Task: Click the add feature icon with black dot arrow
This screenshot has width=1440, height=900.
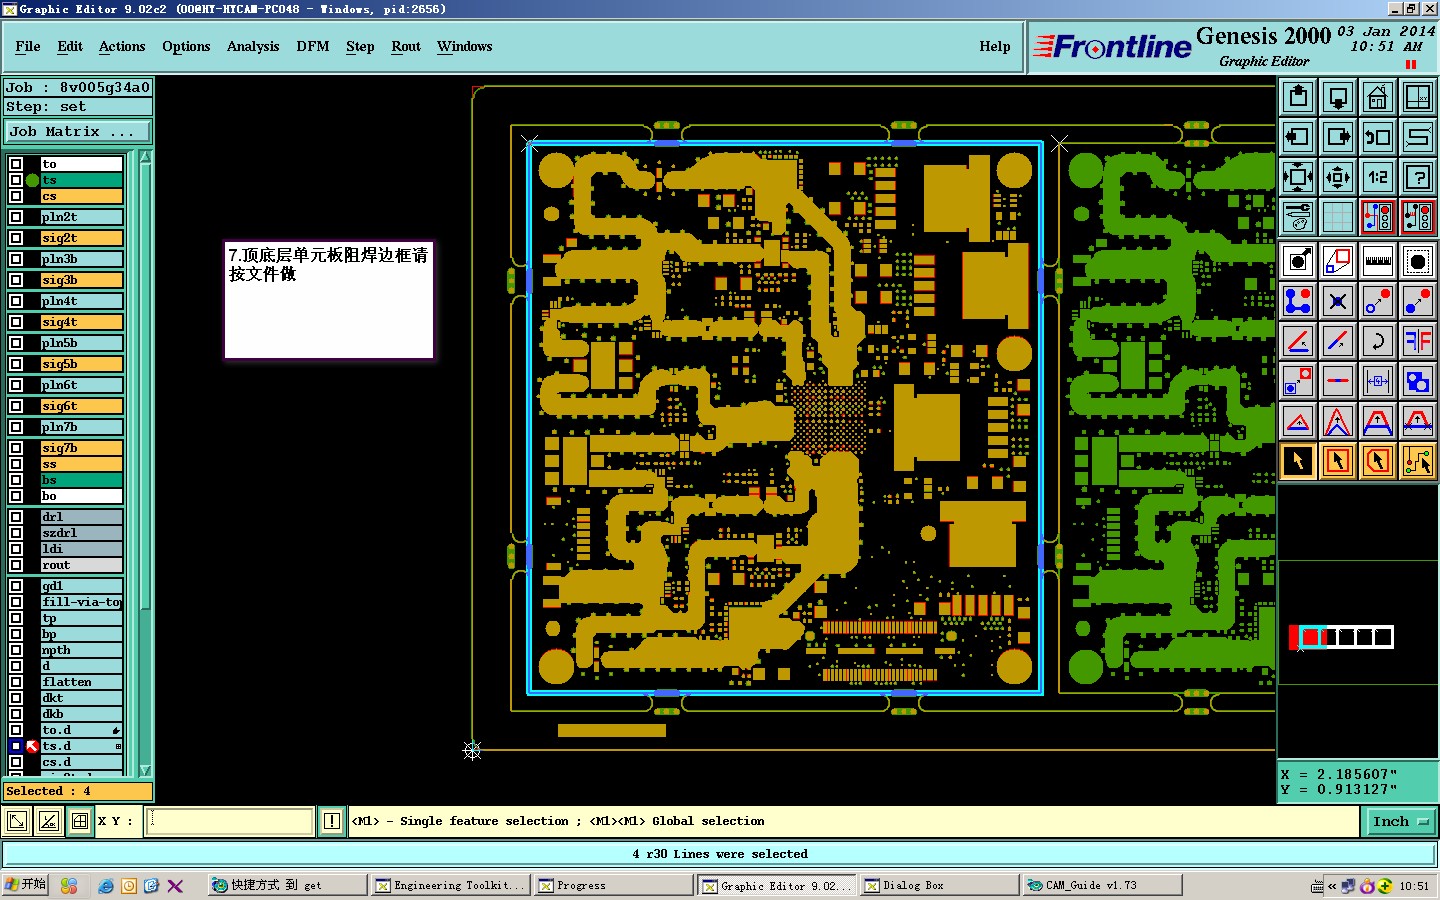Action: (1298, 261)
